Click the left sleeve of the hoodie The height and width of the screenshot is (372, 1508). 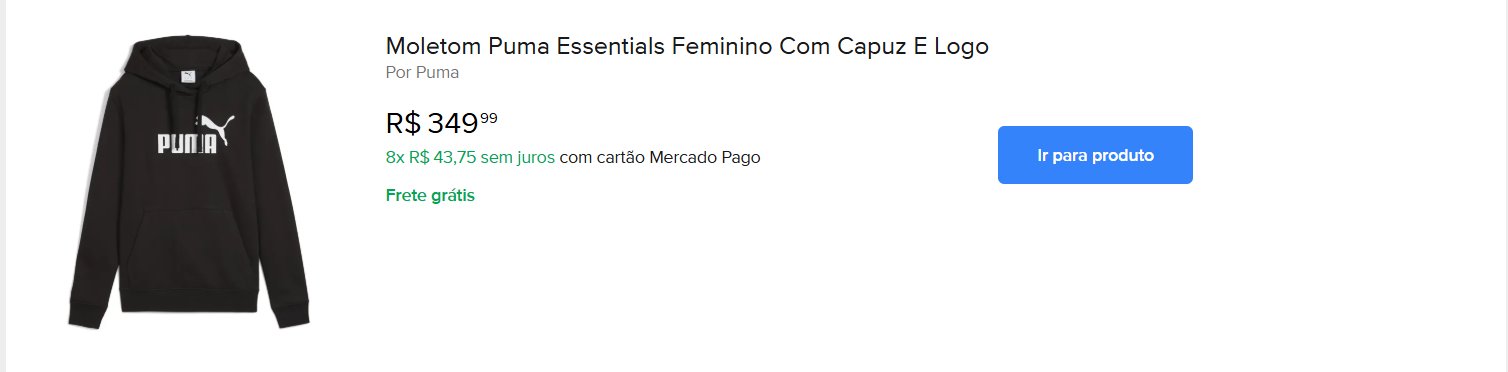90,215
